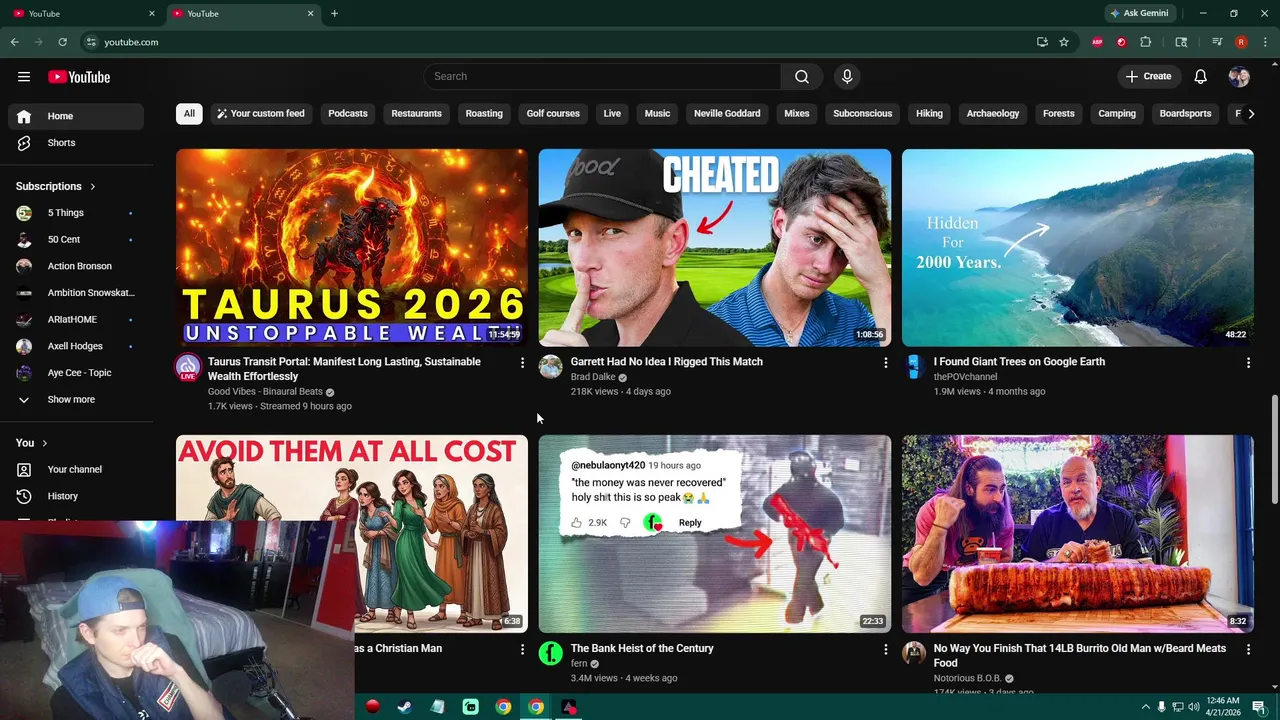1280x720 pixels.
Task: Play the Hidden For 2000 Years thumbnail
Action: click(x=1078, y=248)
